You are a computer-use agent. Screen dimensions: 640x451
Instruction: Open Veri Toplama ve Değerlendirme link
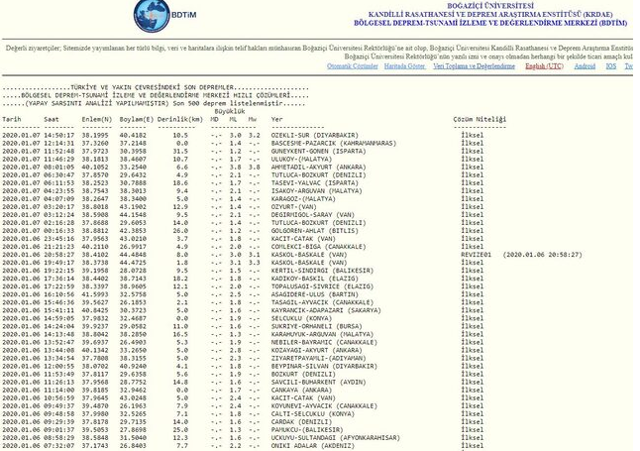point(474,65)
